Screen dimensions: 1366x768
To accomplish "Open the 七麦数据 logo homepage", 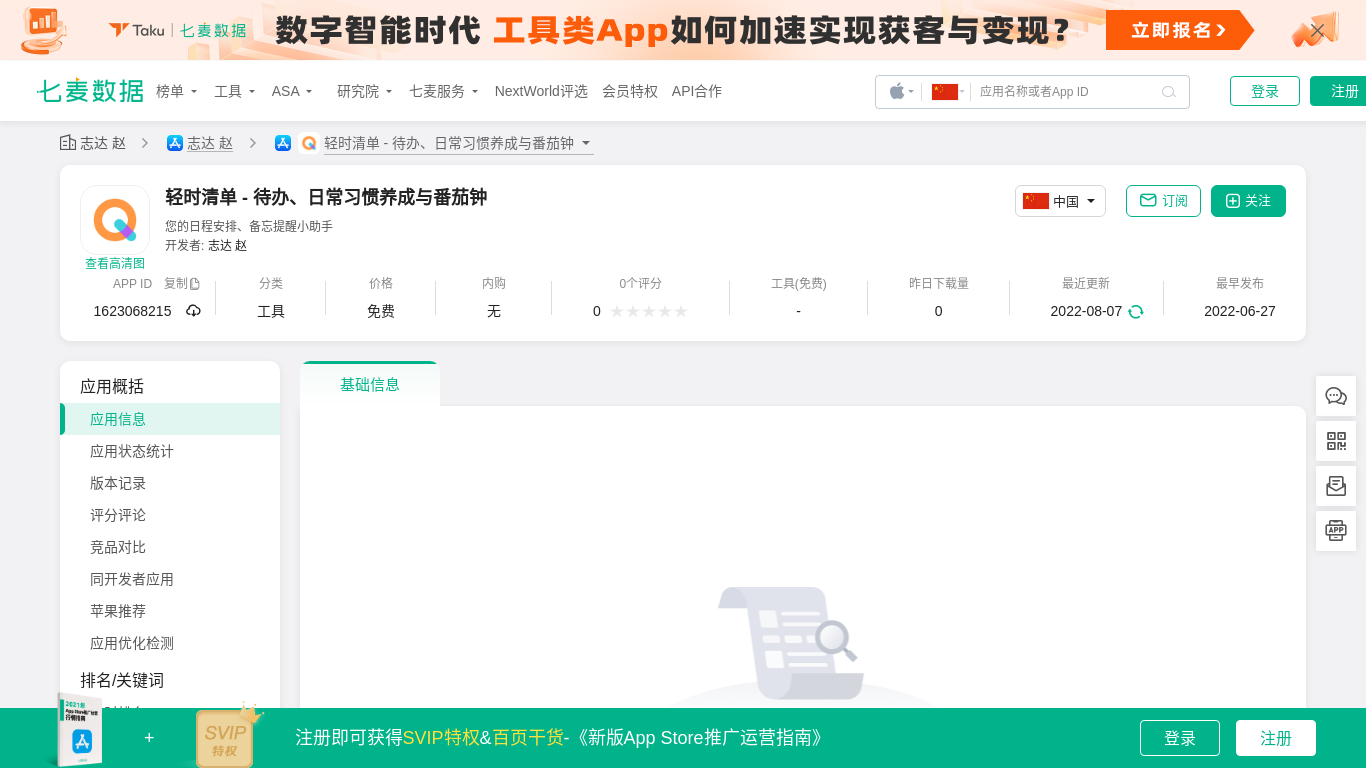I will [x=90, y=91].
